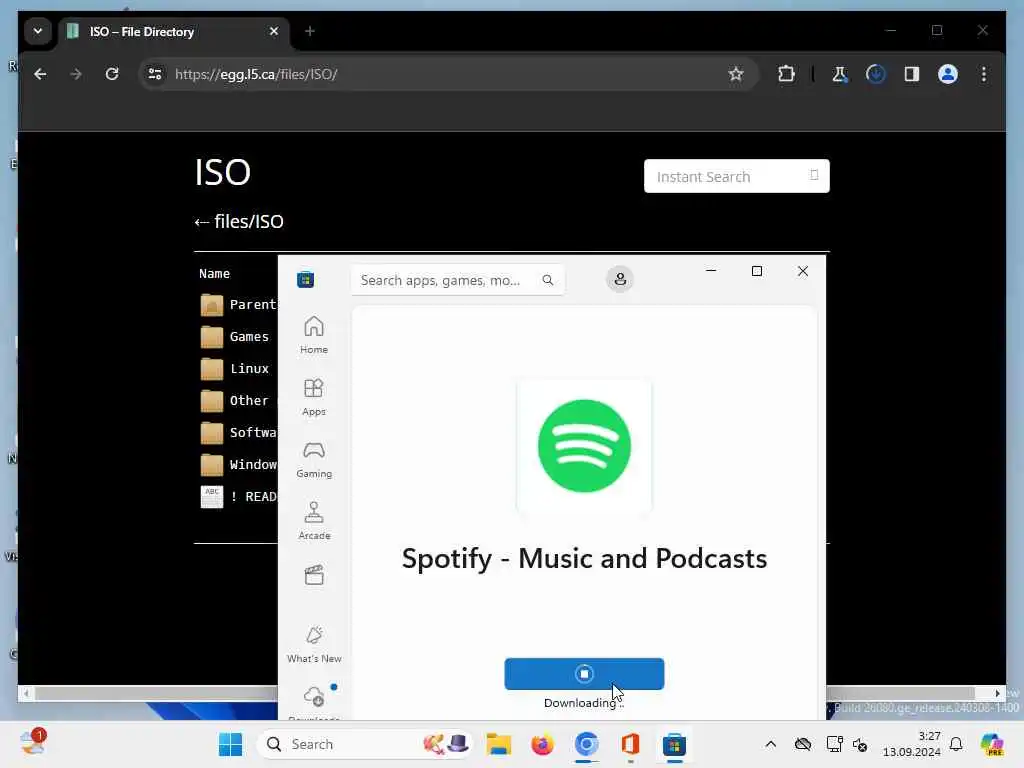Maximize the Microsoft Store window
The width and height of the screenshot is (1024, 768).
click(757, 271)
